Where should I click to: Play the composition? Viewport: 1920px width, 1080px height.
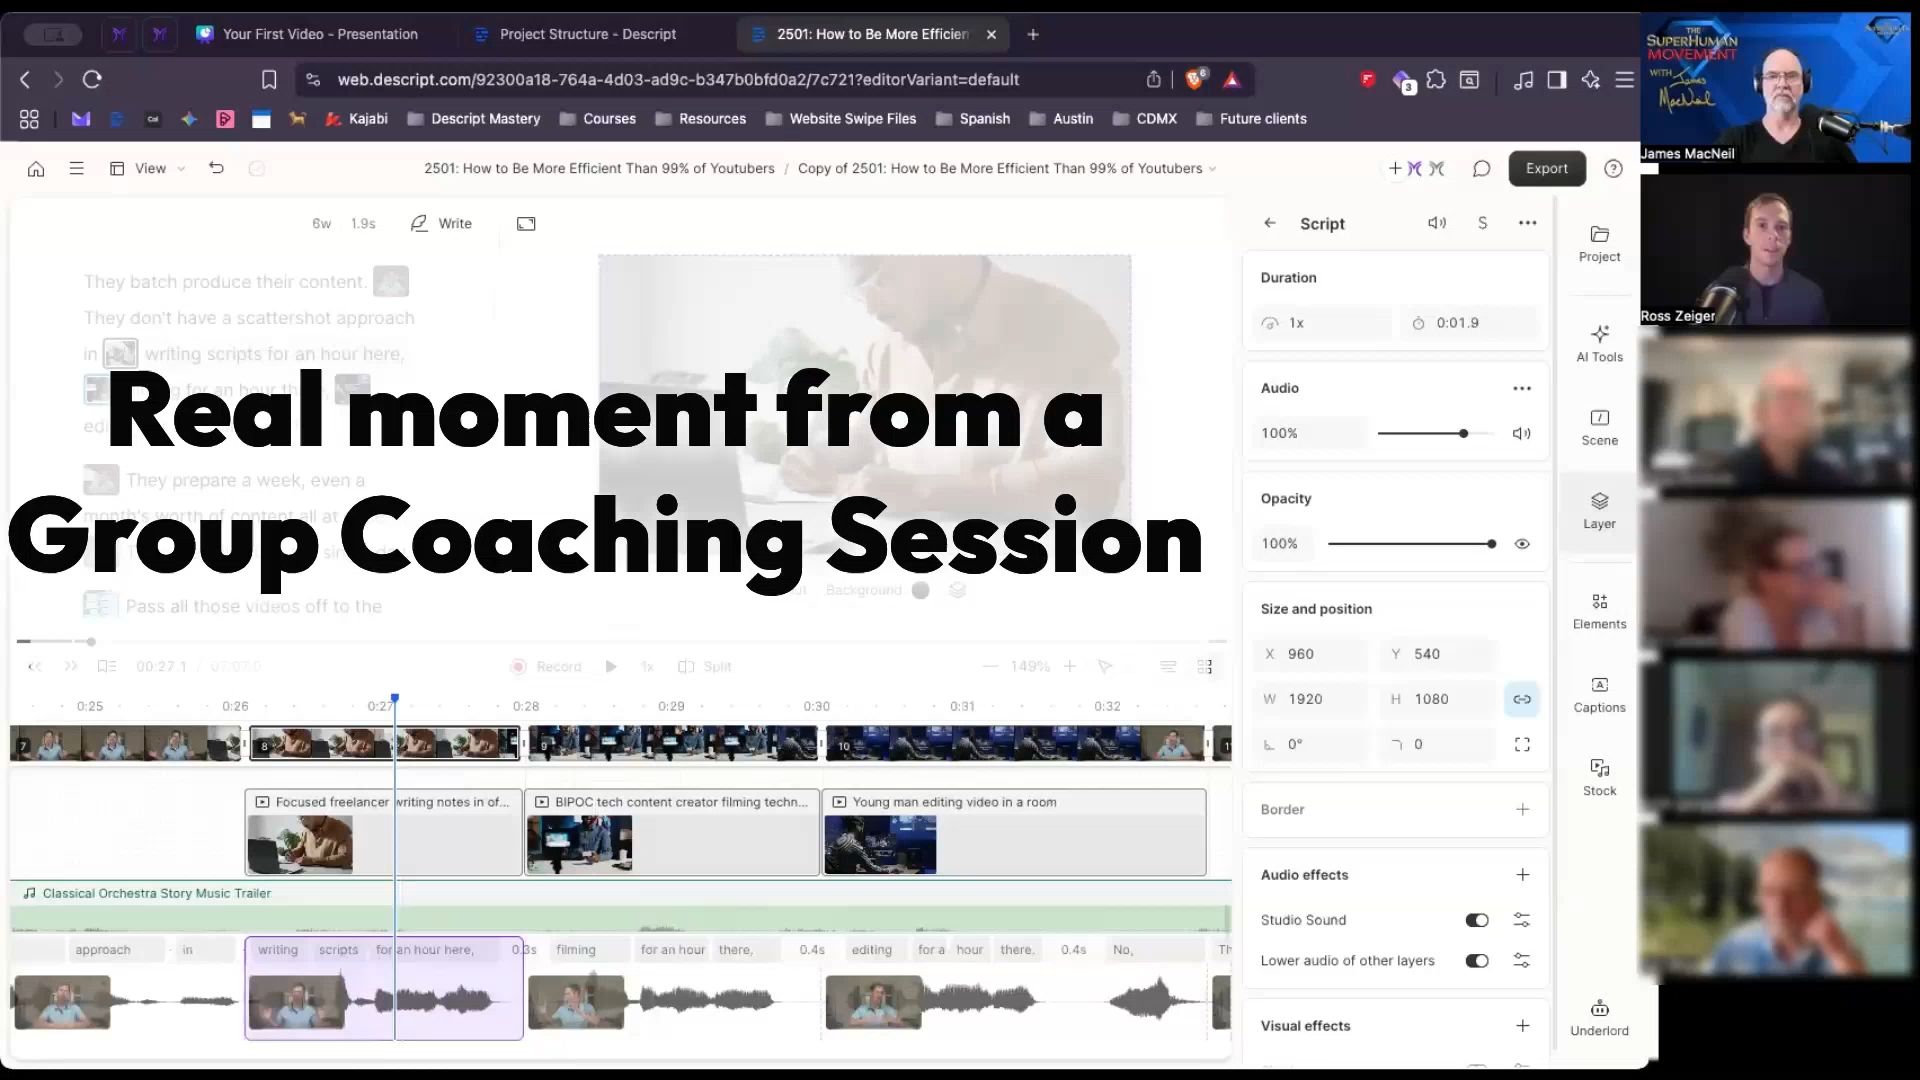point(611,667)
